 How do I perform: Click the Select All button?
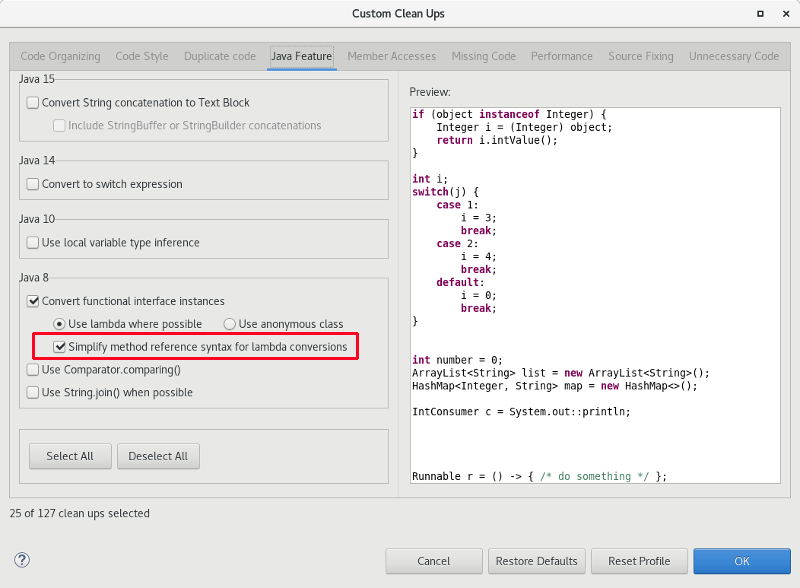tap(70, 456)
